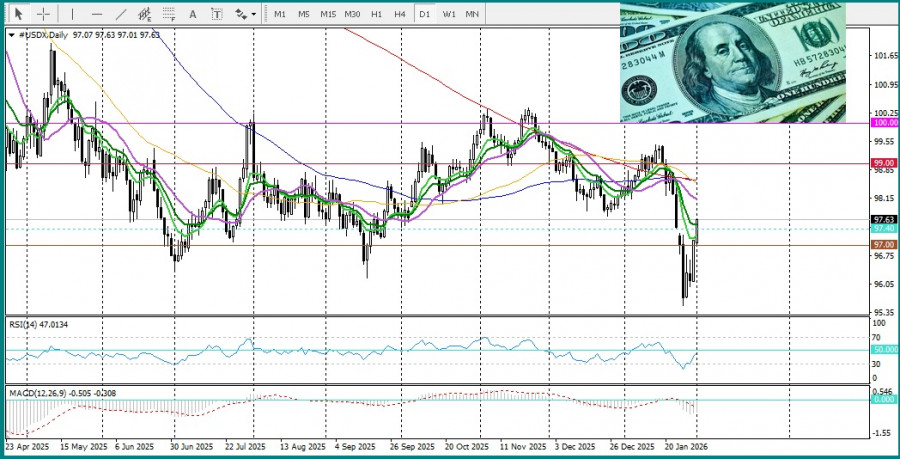The height and width of the screenshot is (459, 900).
Task: Click the purple 100.00 price level label
Action: point(884,123)
